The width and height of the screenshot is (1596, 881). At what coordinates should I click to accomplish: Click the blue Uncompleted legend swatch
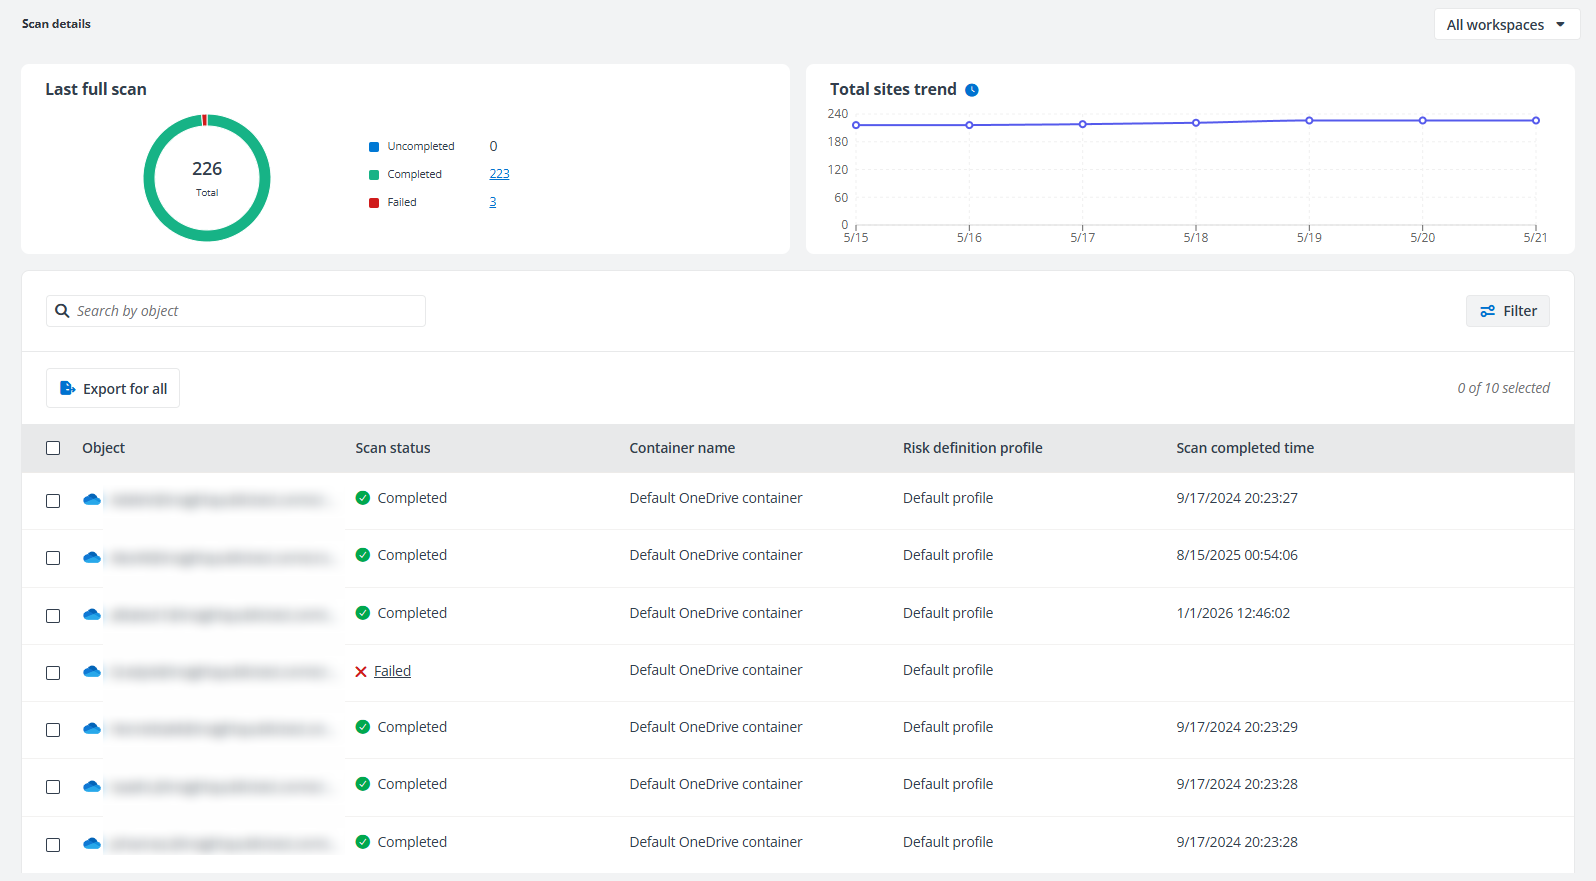coord(374,147)
